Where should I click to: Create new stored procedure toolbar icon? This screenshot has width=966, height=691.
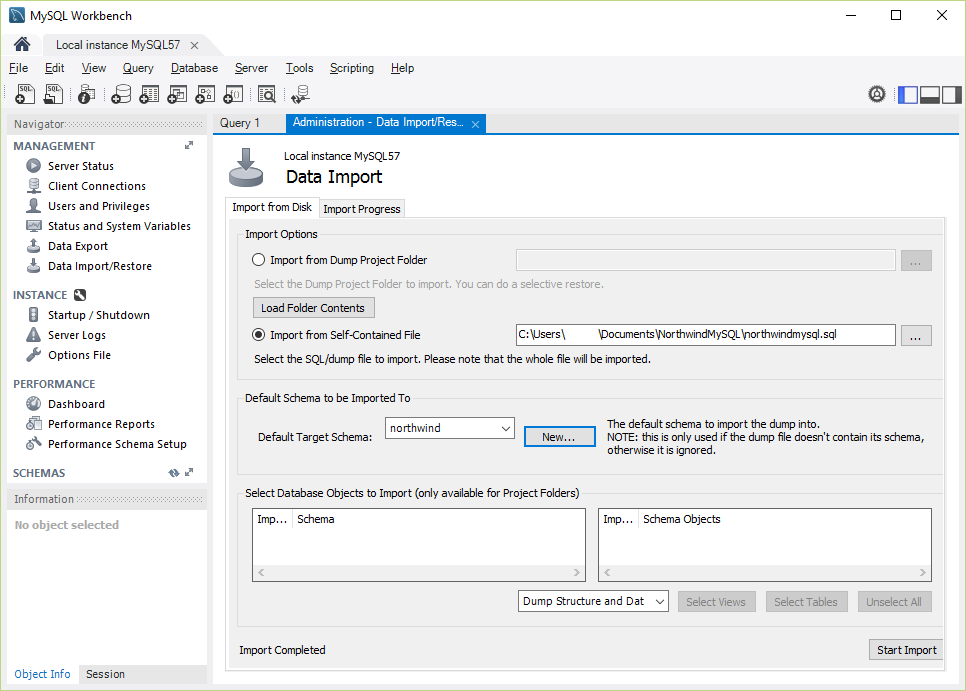pyautogui.click(x=205, y=94)
